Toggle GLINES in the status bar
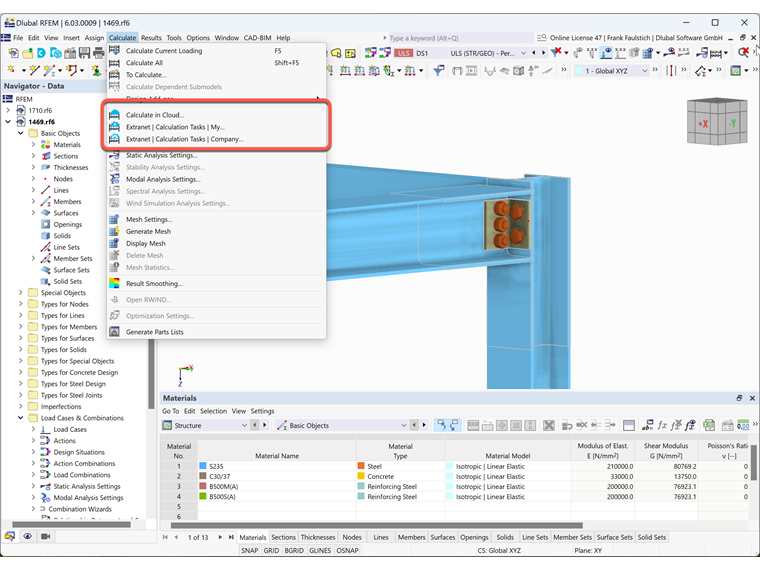760x570 pixels. pos(320,550)
